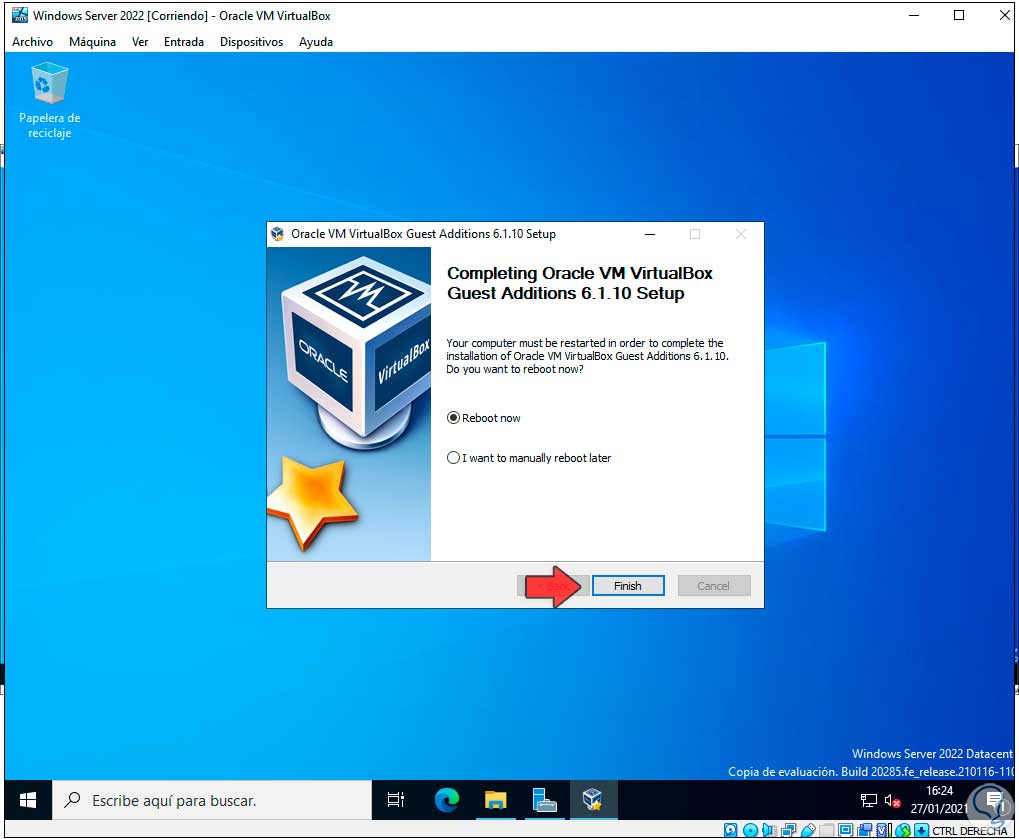This screenshot has height=839, width=1019.
Task: Select I want to manually reboot later
Action: point(529,458)
